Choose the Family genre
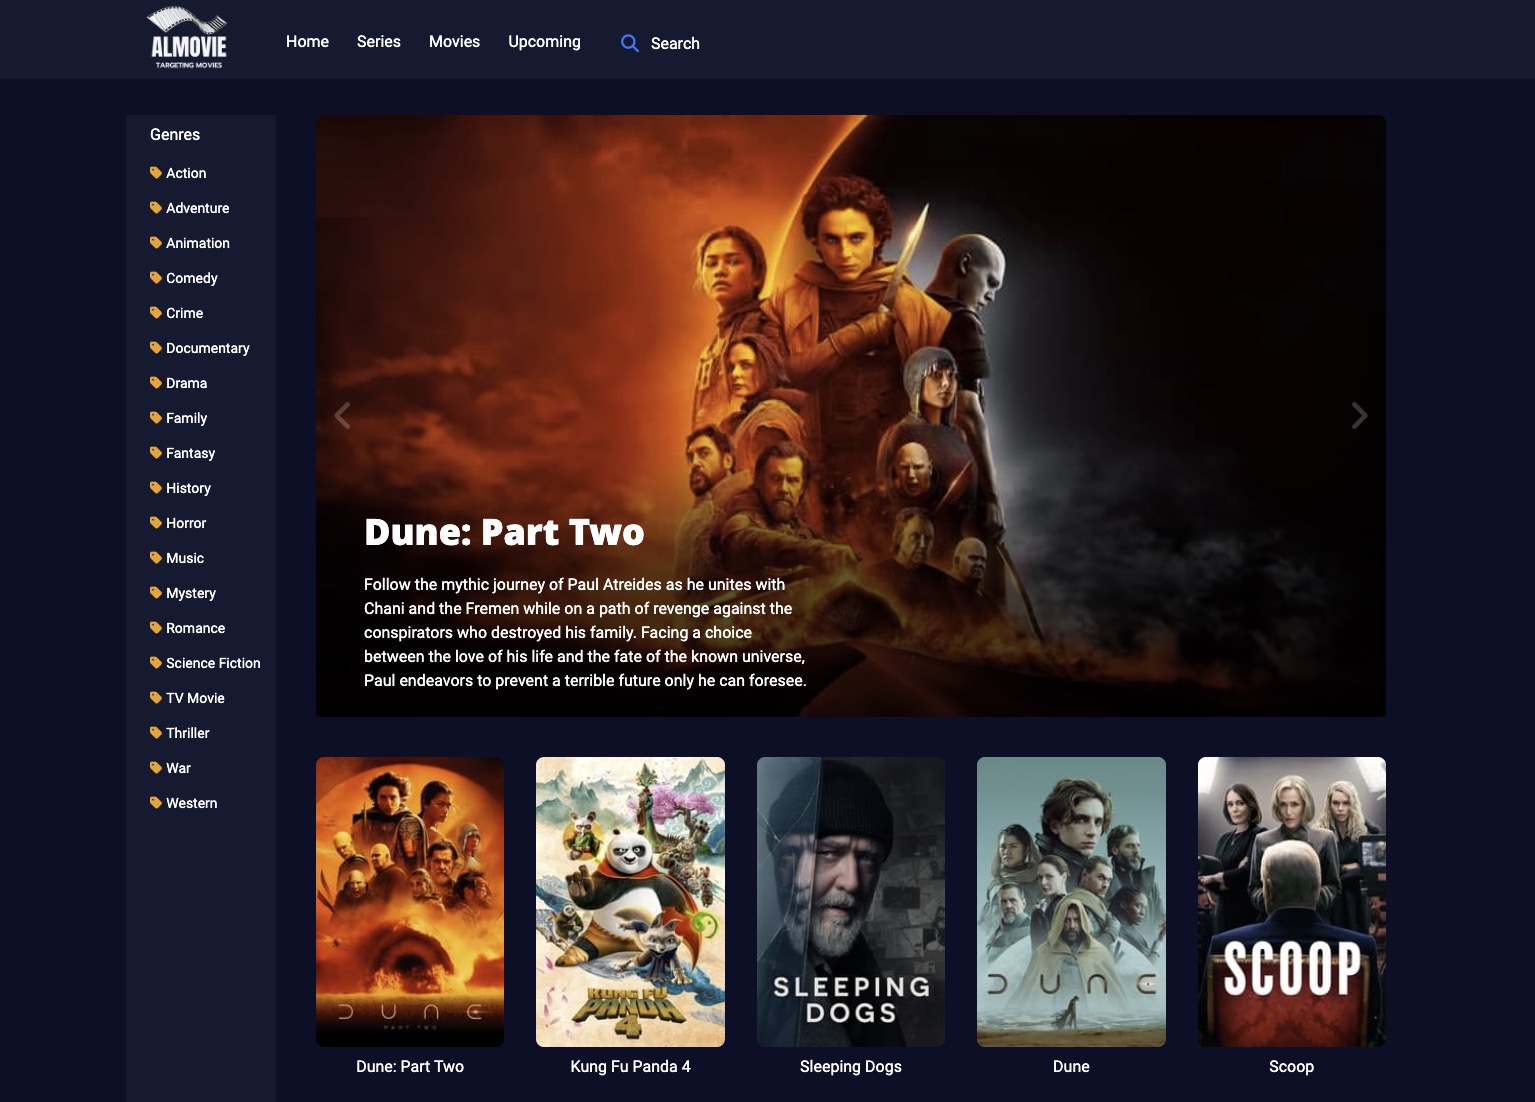Viewport: 1535px width, 1102px height. [186, 418]
